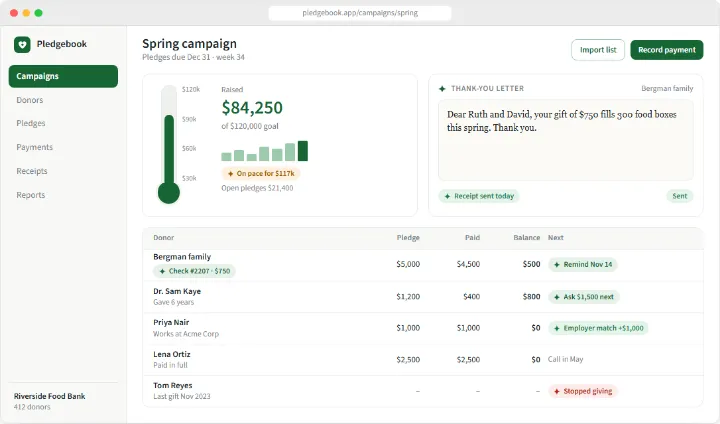The width and height of the screenshot is (720, 424).
Task: Click the Import list button
Action: (x=598, y=50)
